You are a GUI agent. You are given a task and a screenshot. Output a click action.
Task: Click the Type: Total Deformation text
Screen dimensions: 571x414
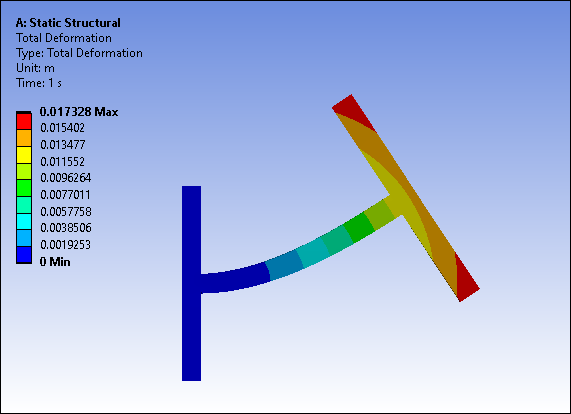pos(79,53)
